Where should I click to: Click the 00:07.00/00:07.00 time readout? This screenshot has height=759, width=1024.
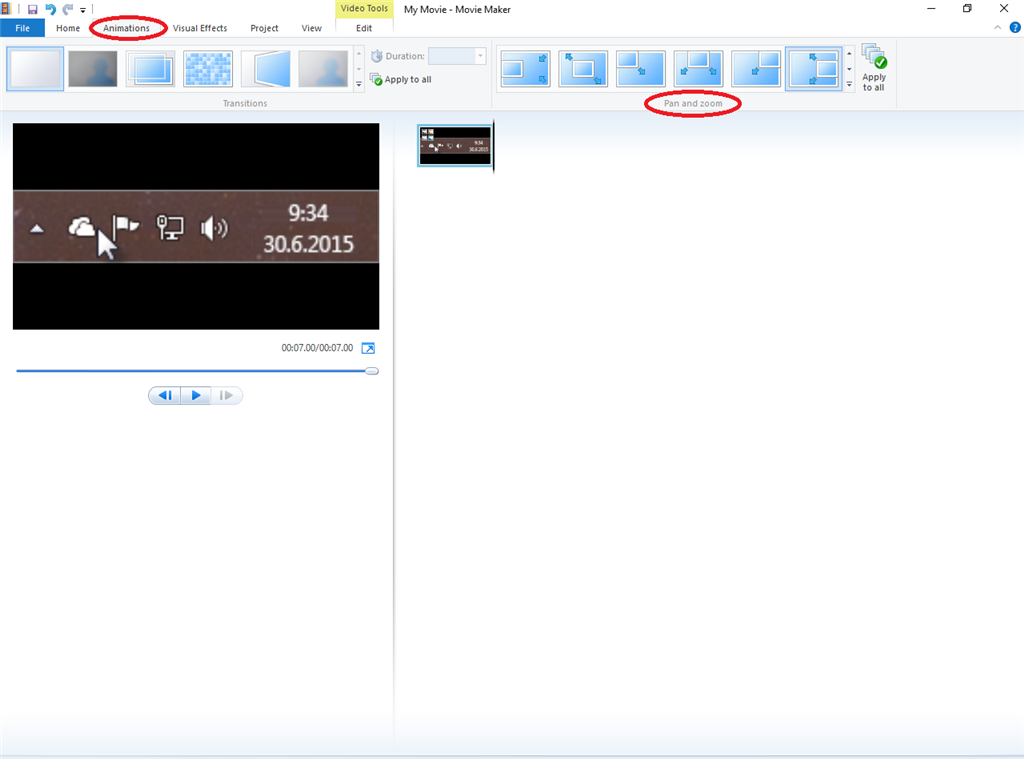coord(317,348)
